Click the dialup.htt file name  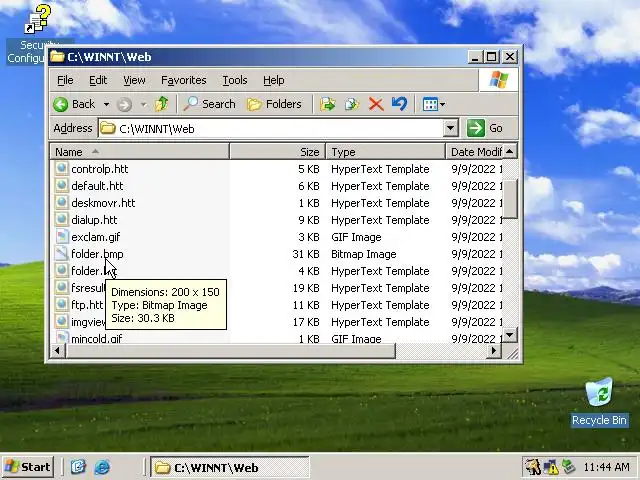pos(94,220)
